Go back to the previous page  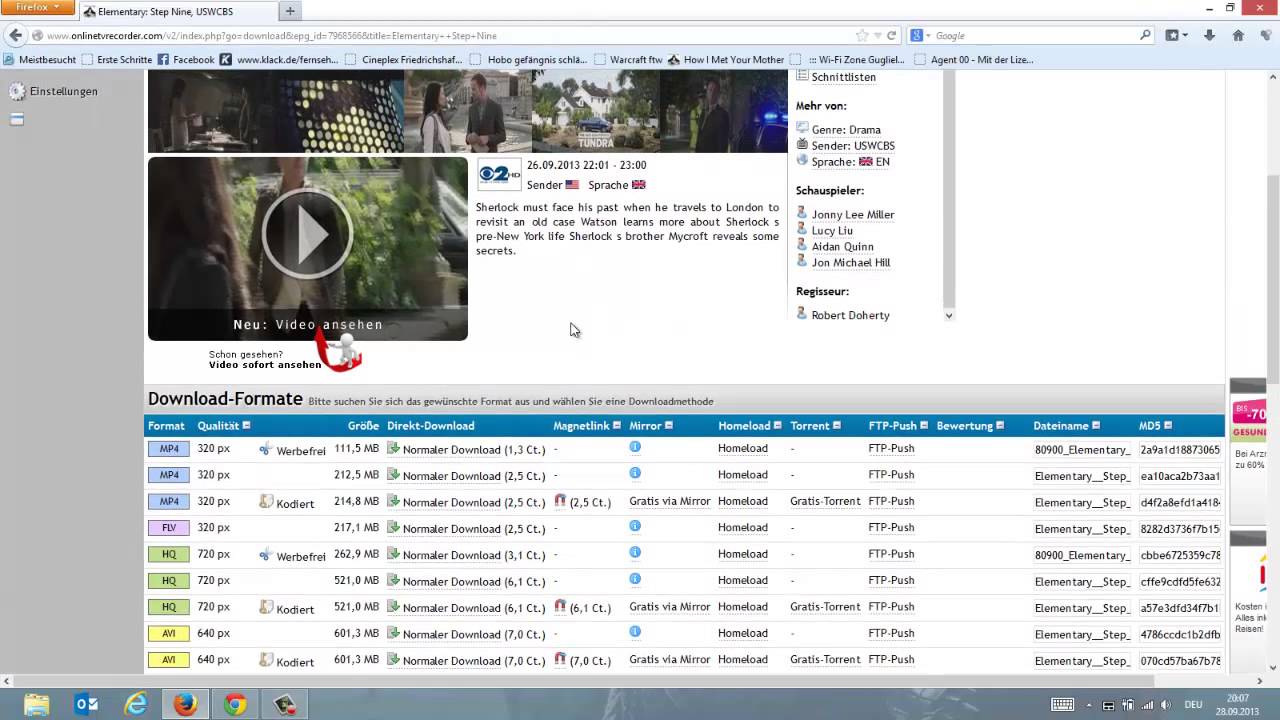[x=14, y=35]
